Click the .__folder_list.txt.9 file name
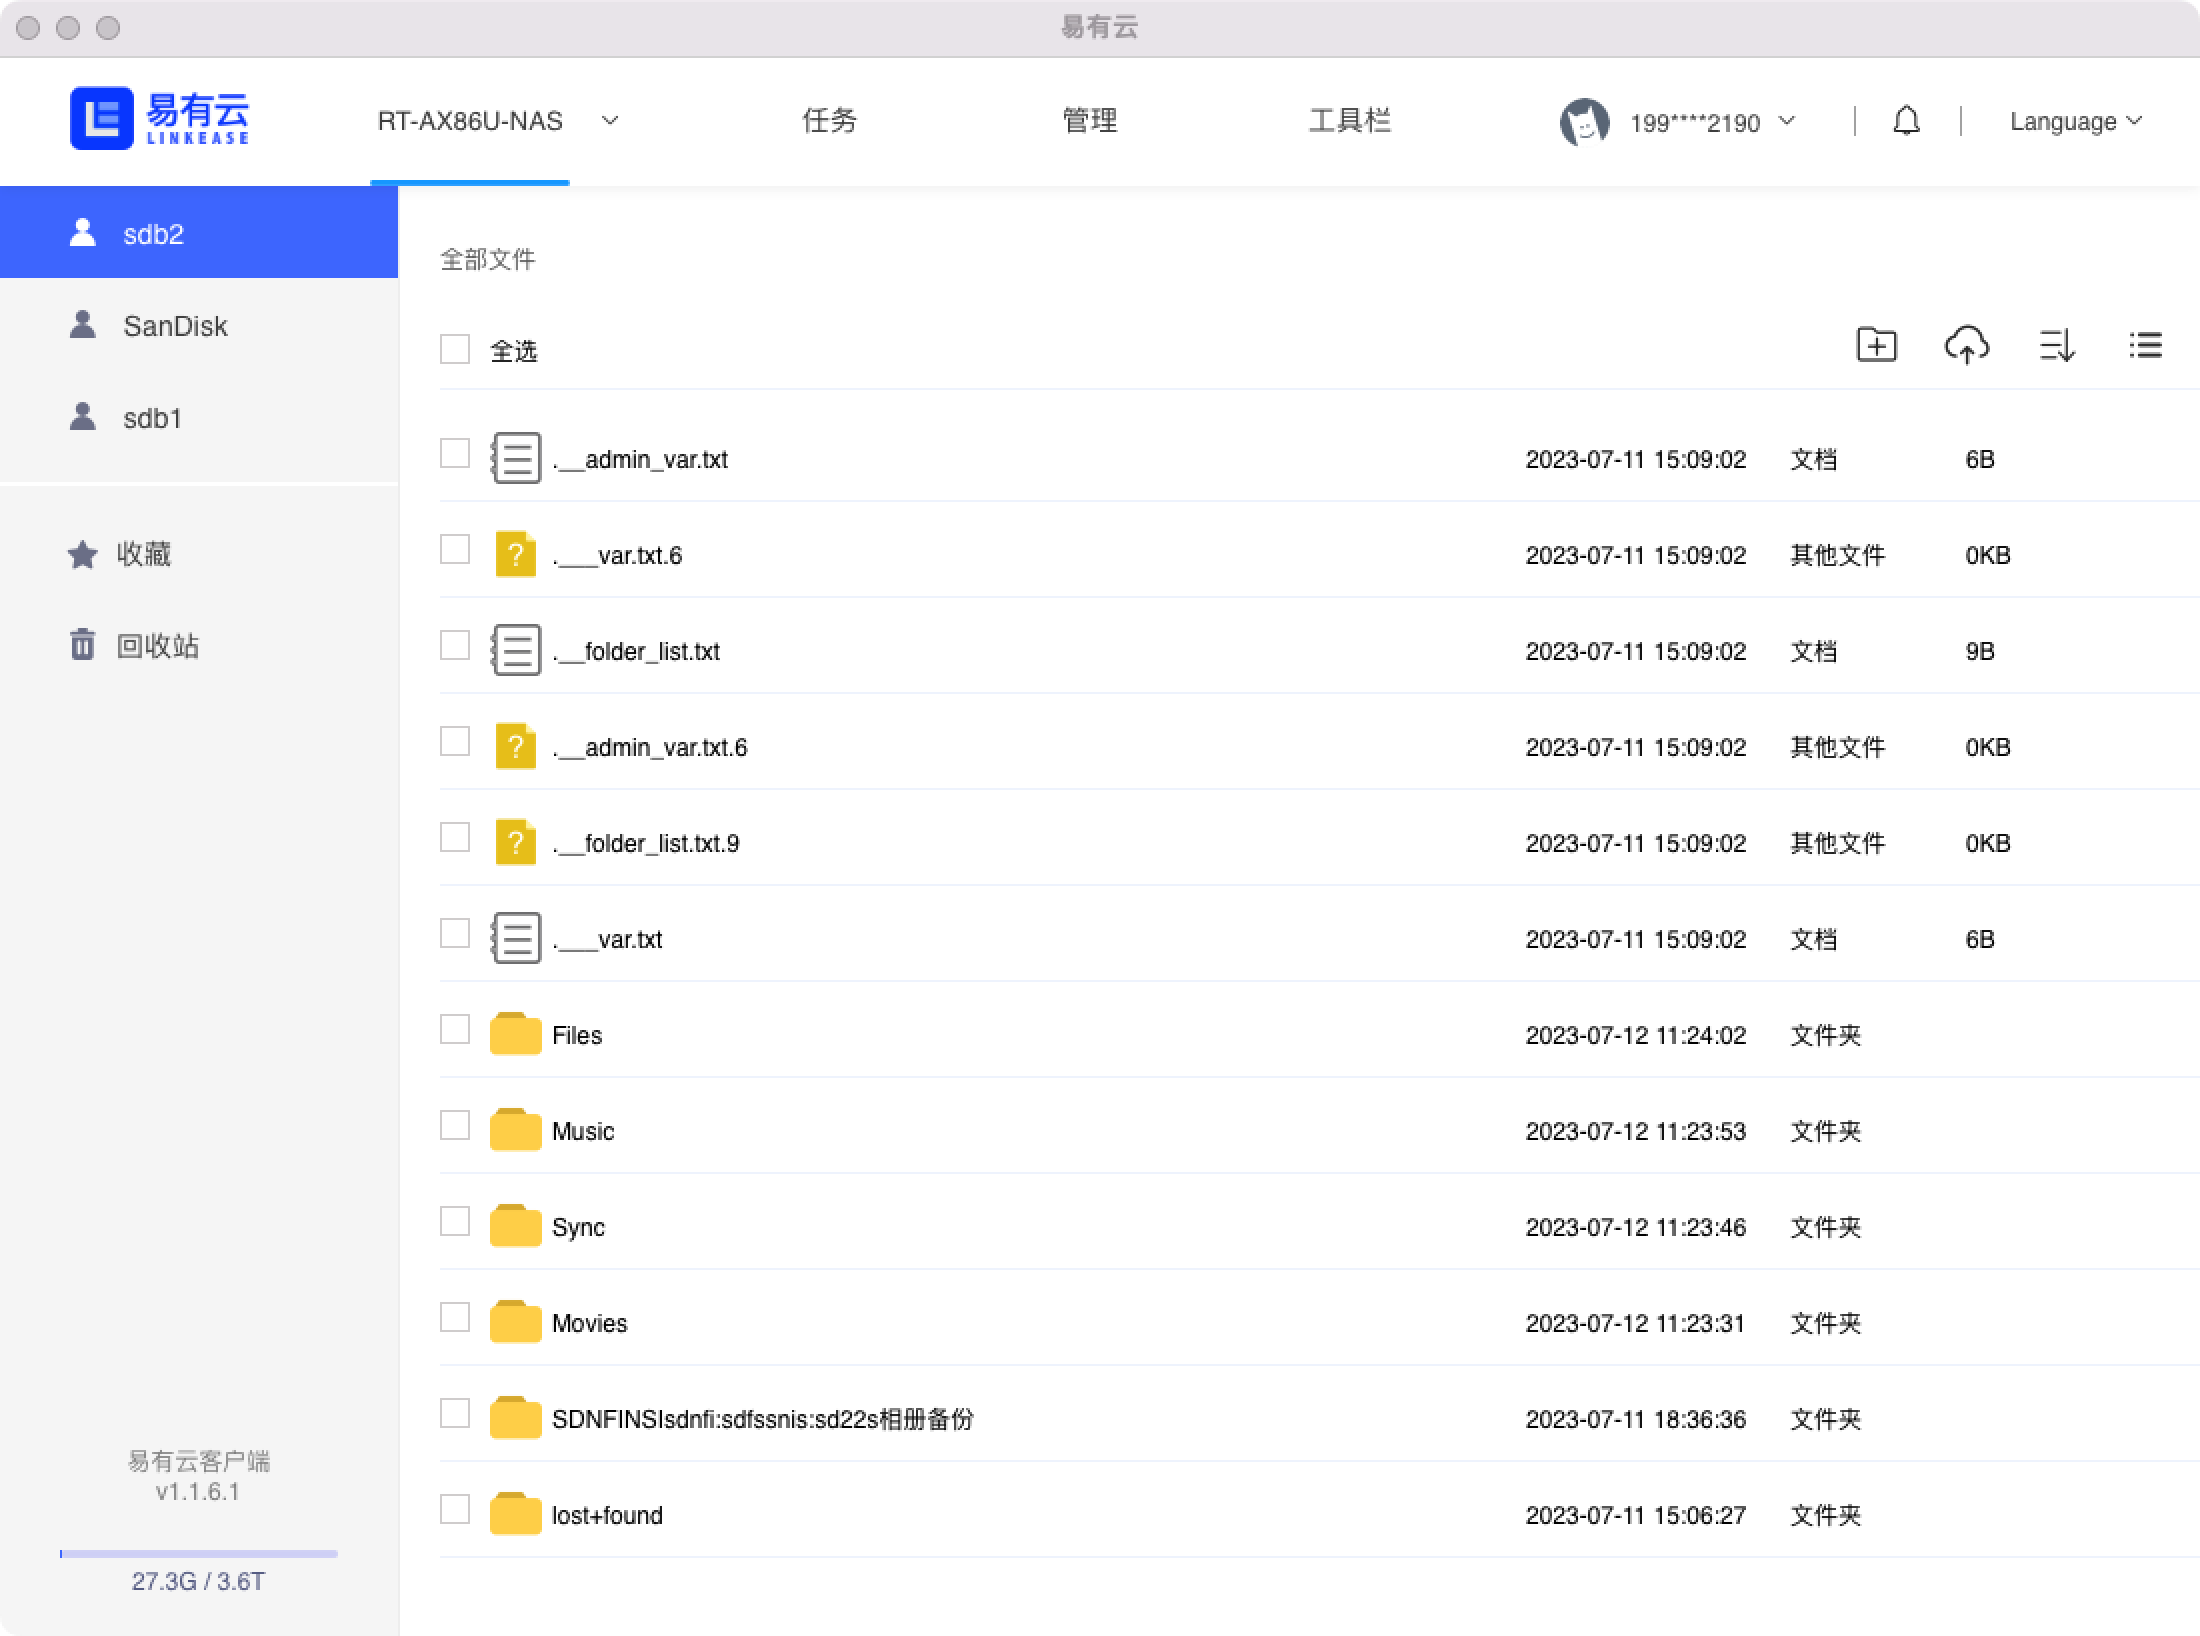 coord(646,843)
